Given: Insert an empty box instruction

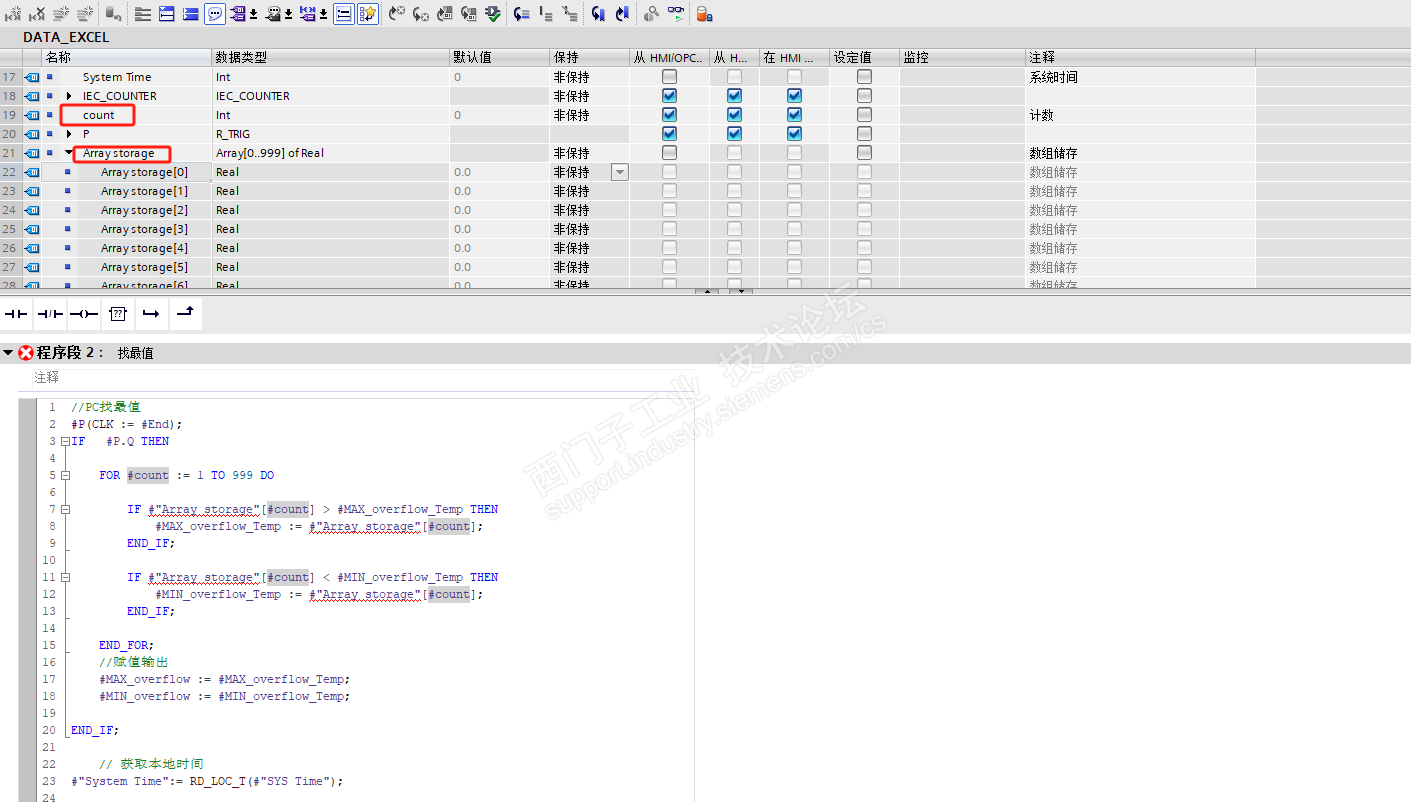Looking at the screenshot, I should (x=118, y=314).
